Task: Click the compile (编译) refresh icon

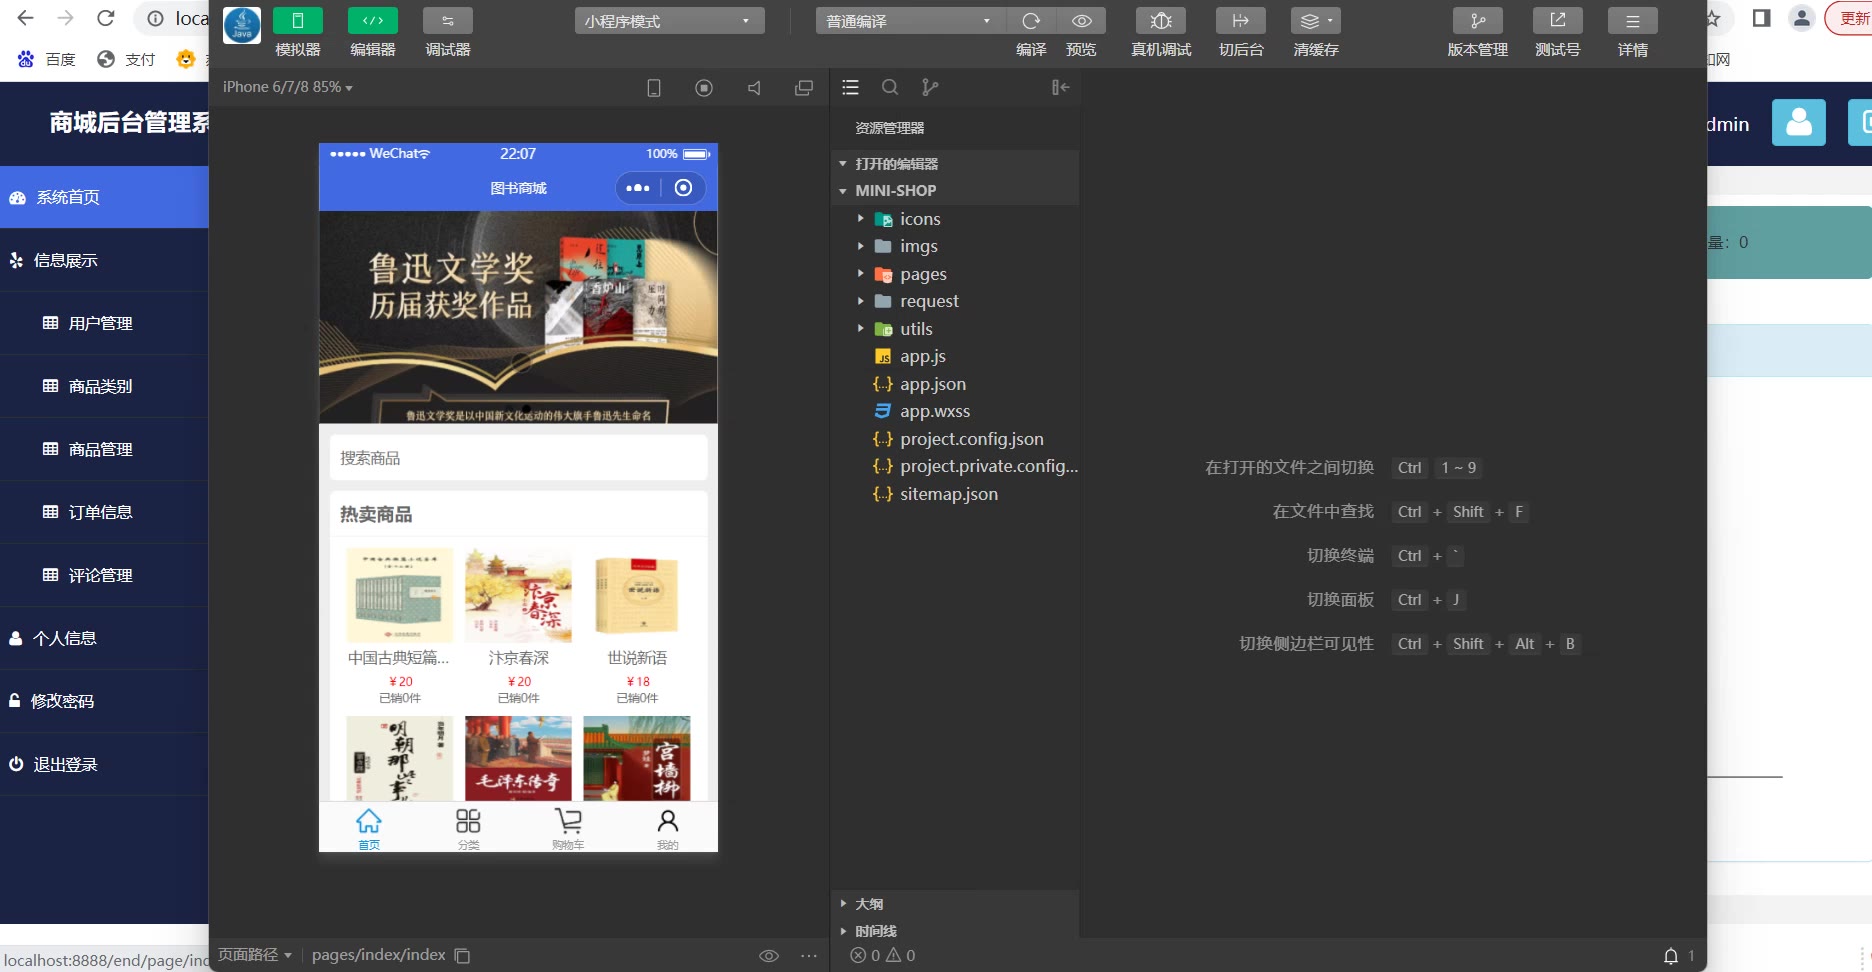Action: [1031, 21]
